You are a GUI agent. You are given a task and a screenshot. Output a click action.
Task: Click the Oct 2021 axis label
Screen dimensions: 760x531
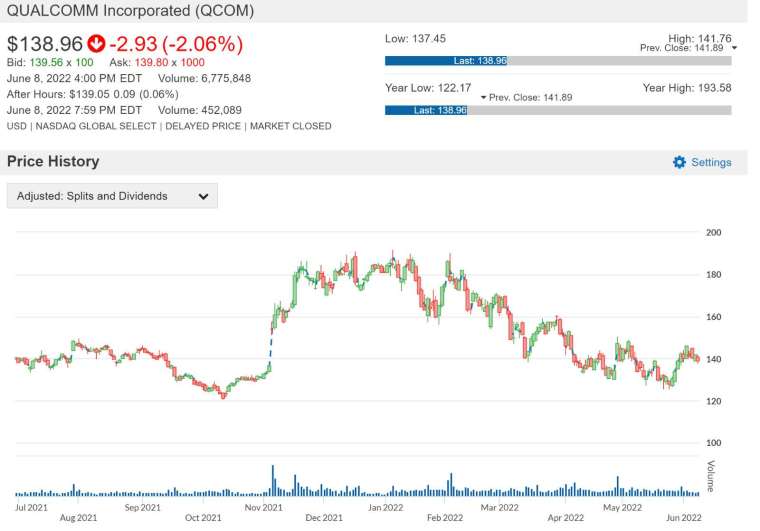(x=203, y=517)
